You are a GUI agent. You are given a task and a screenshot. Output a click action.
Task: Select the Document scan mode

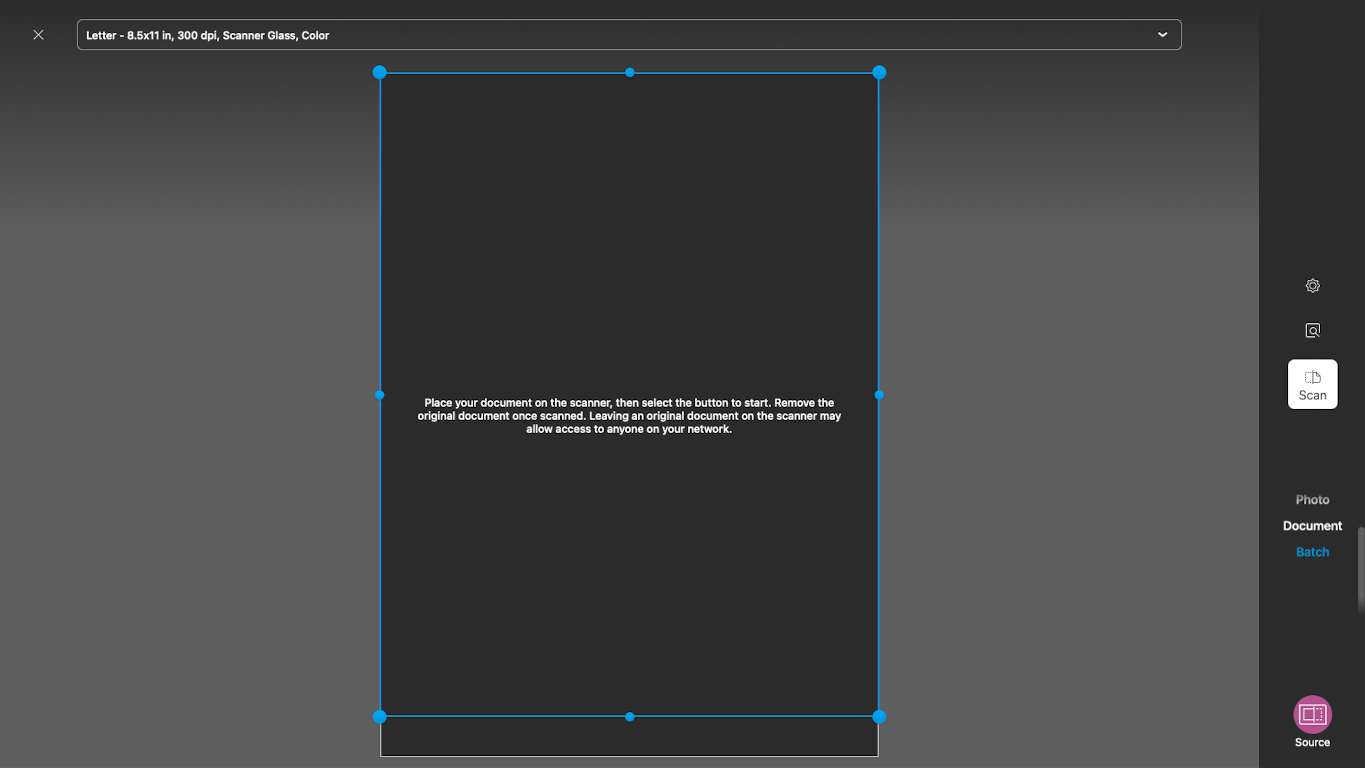click(1312, 525)
